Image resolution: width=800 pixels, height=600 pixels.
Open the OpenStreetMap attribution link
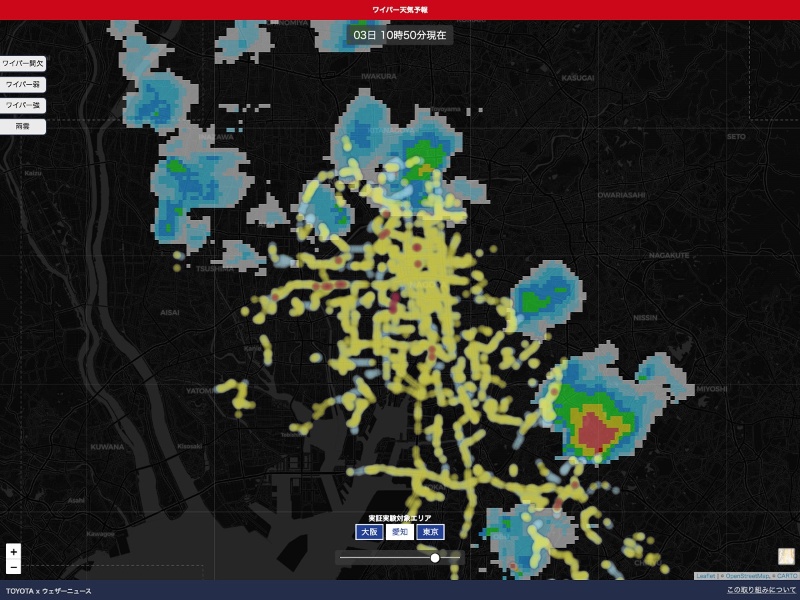[748, 576]
